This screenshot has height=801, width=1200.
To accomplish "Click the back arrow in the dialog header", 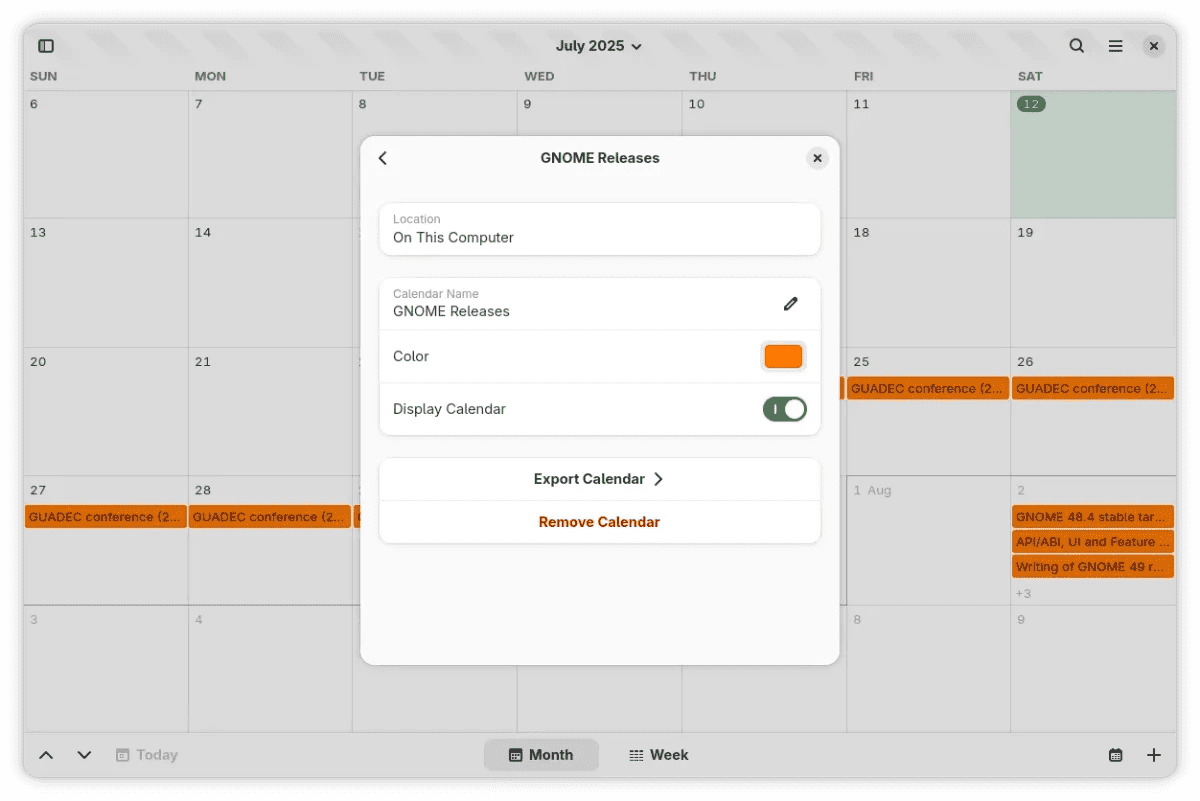I will point(382,158).
